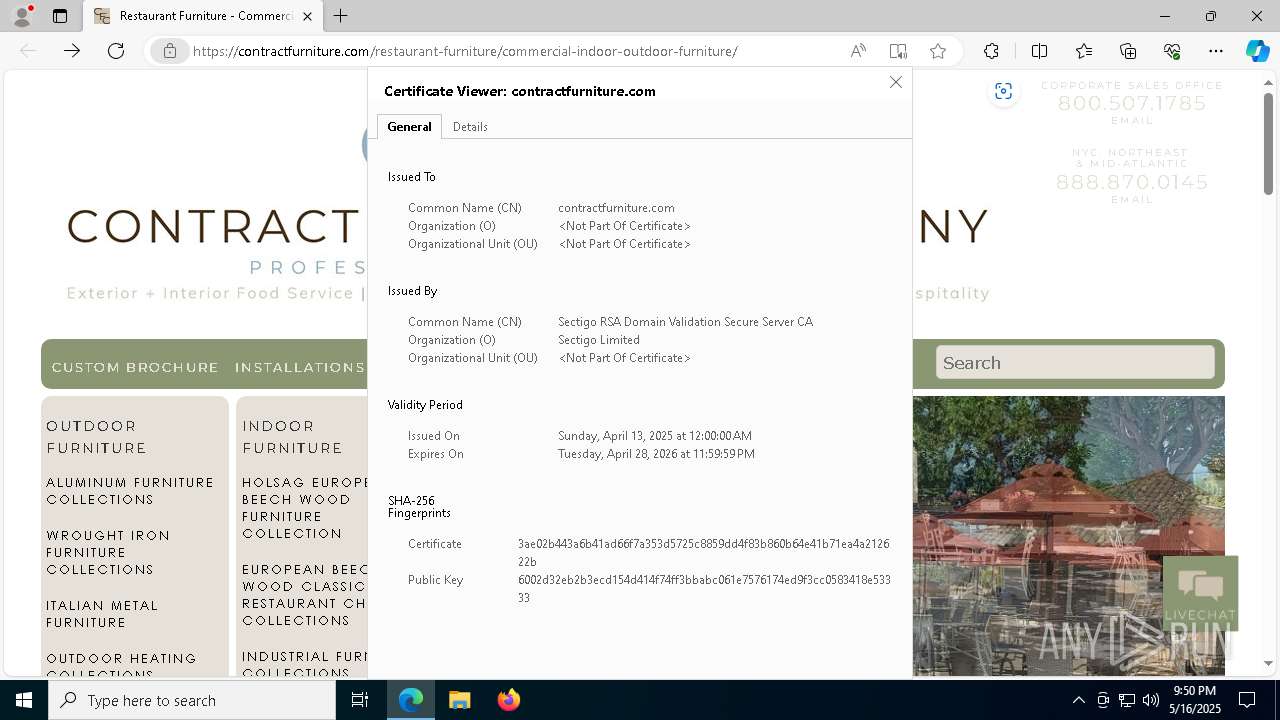Call NYC Northeast number 888.870.0145
Image resolution: width=1280 pixels, height=720 pixels.
[1132, 182]
